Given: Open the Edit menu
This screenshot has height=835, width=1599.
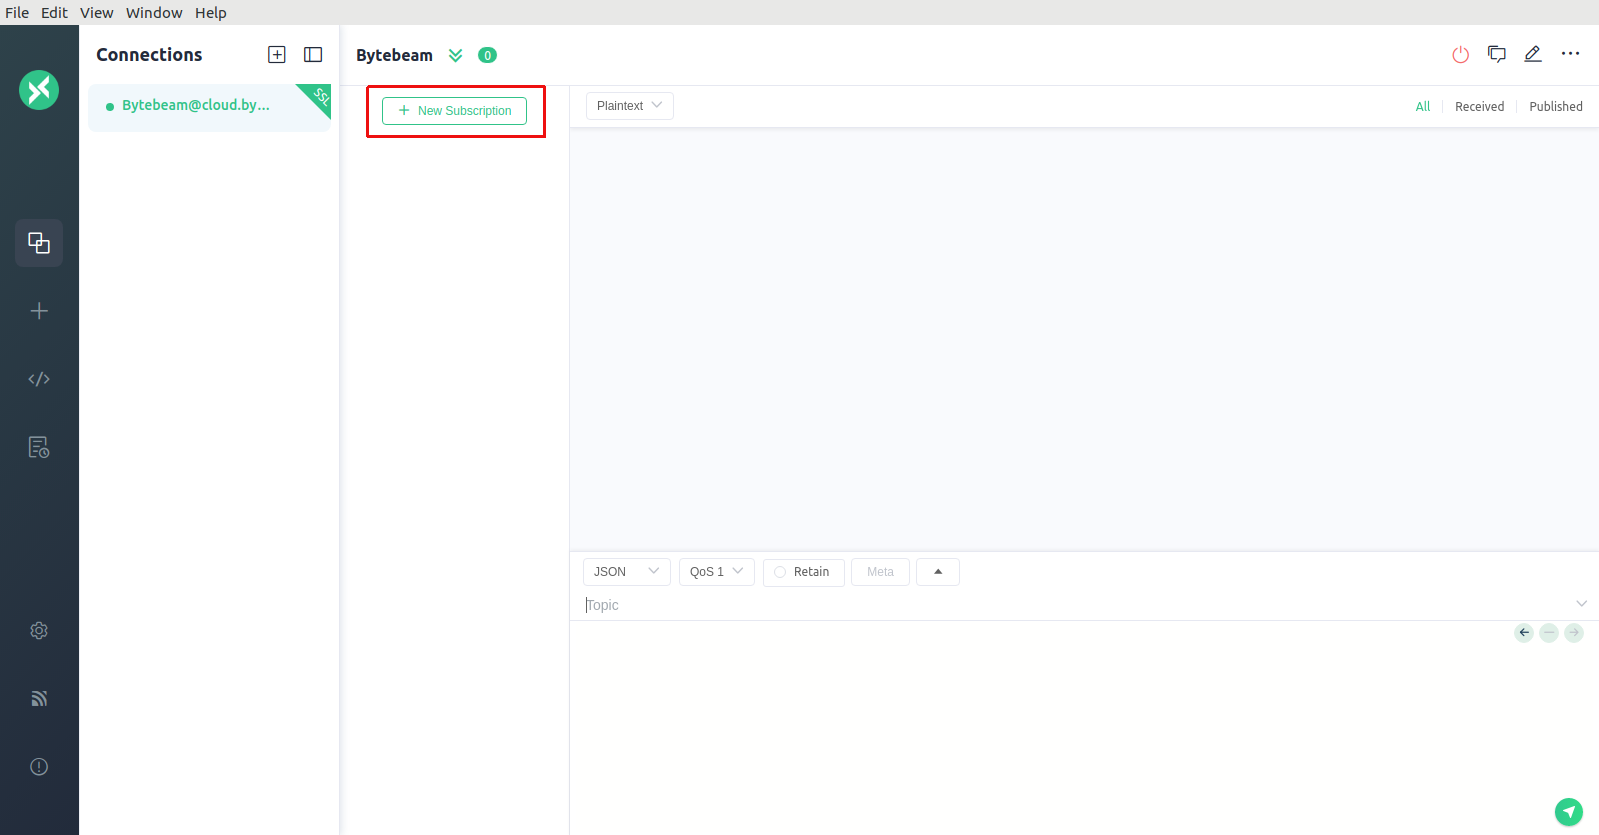Looking at the screenshot, I should pyautogui.click(x=54, y=13).
